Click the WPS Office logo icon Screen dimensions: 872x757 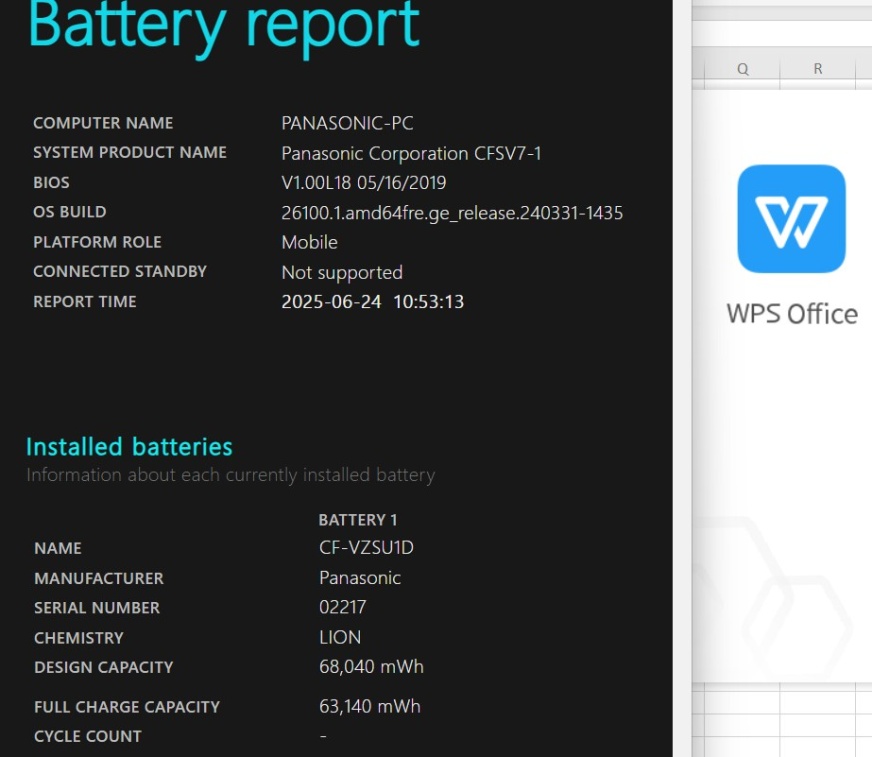(791, 219)
